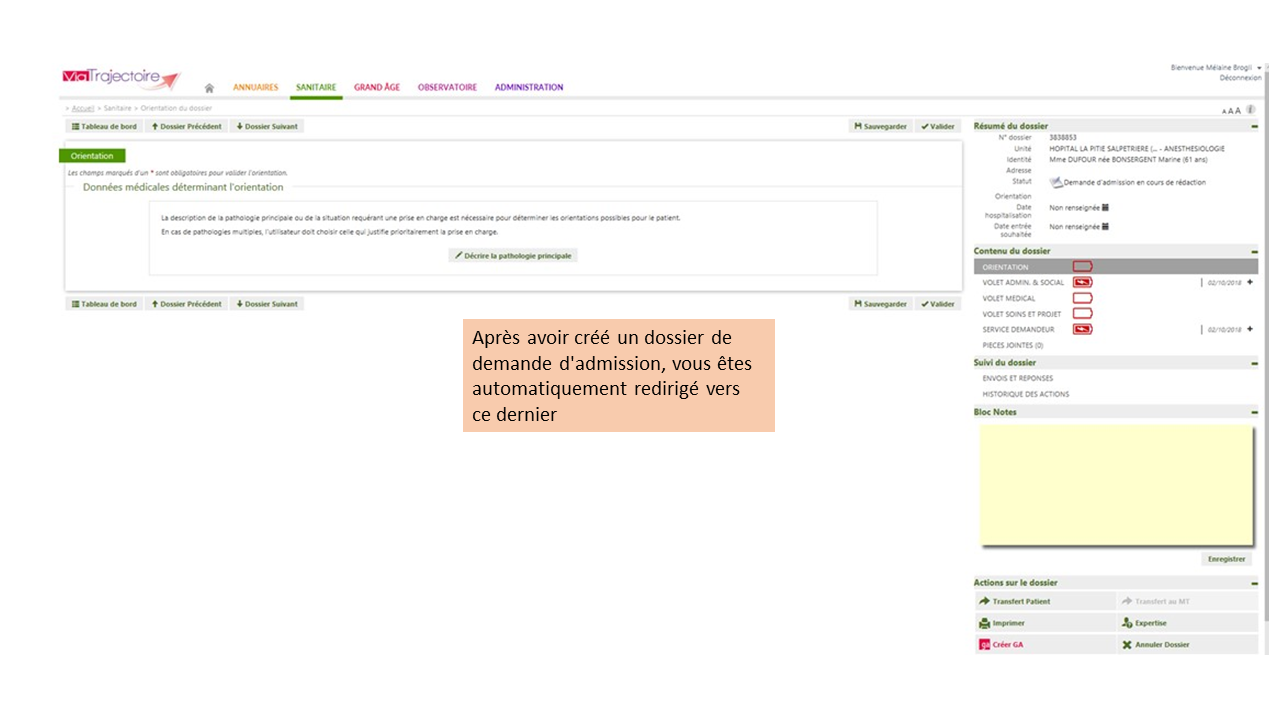The height and width of the screenshot is (720, 1280).
Task: Collapse the Contenu du dossier section
Action: pyautogui.click(x=1254, y=252)
